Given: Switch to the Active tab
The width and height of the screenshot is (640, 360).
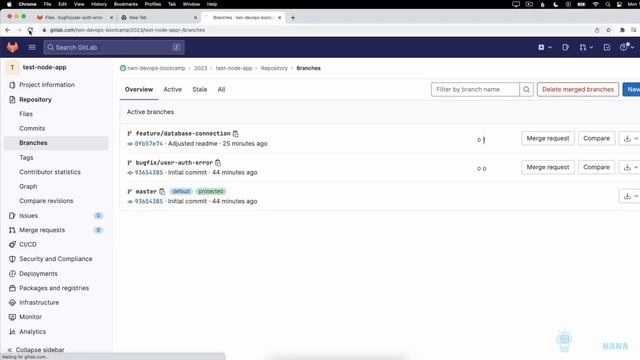Looking at the screenshot, I should 173,89.
